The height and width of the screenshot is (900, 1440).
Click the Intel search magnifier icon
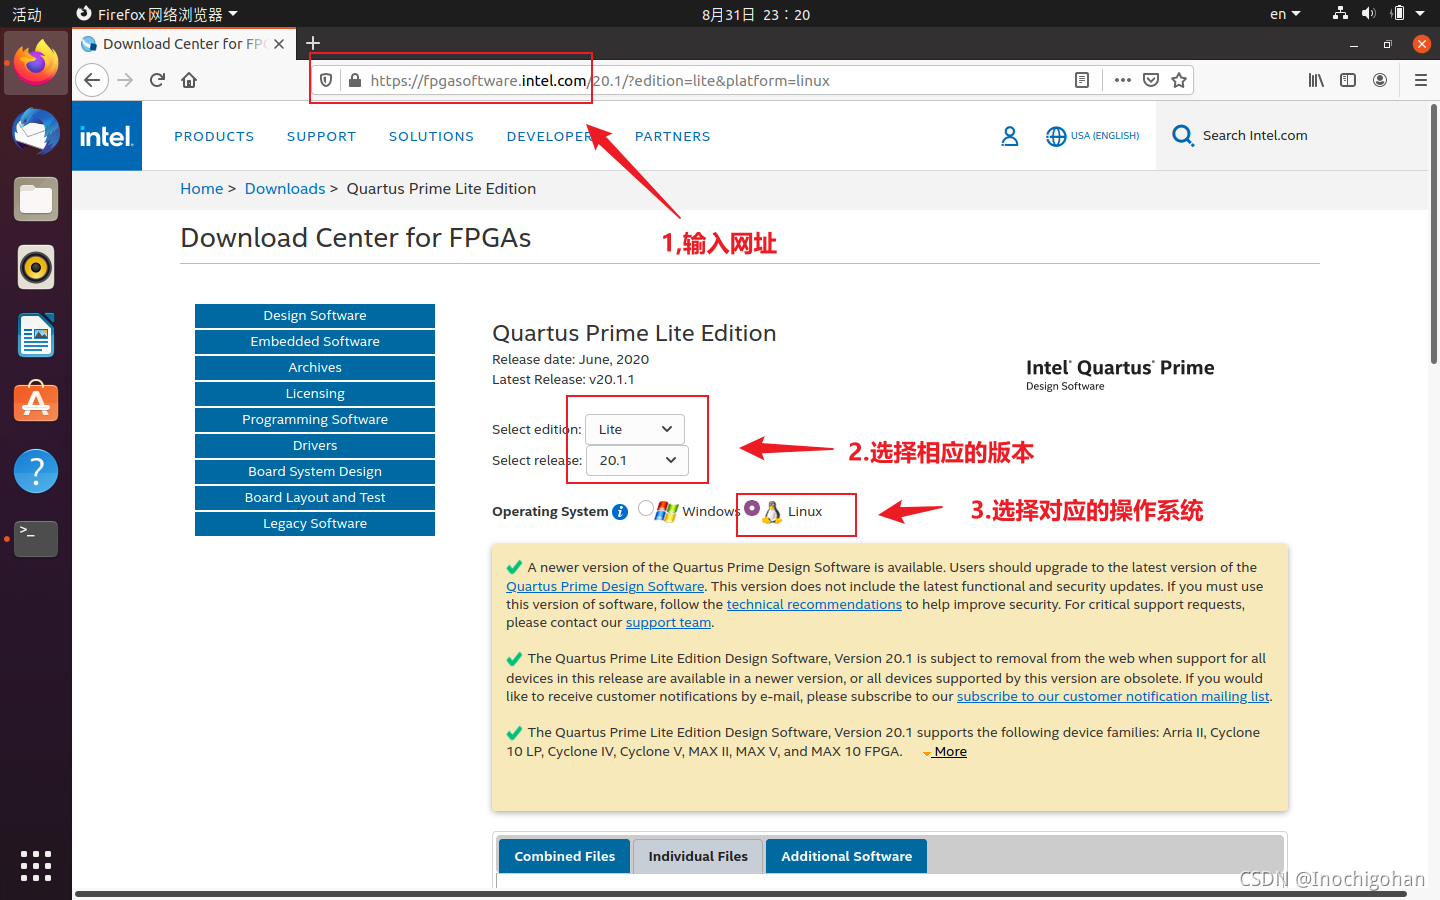coord(1183,136)
